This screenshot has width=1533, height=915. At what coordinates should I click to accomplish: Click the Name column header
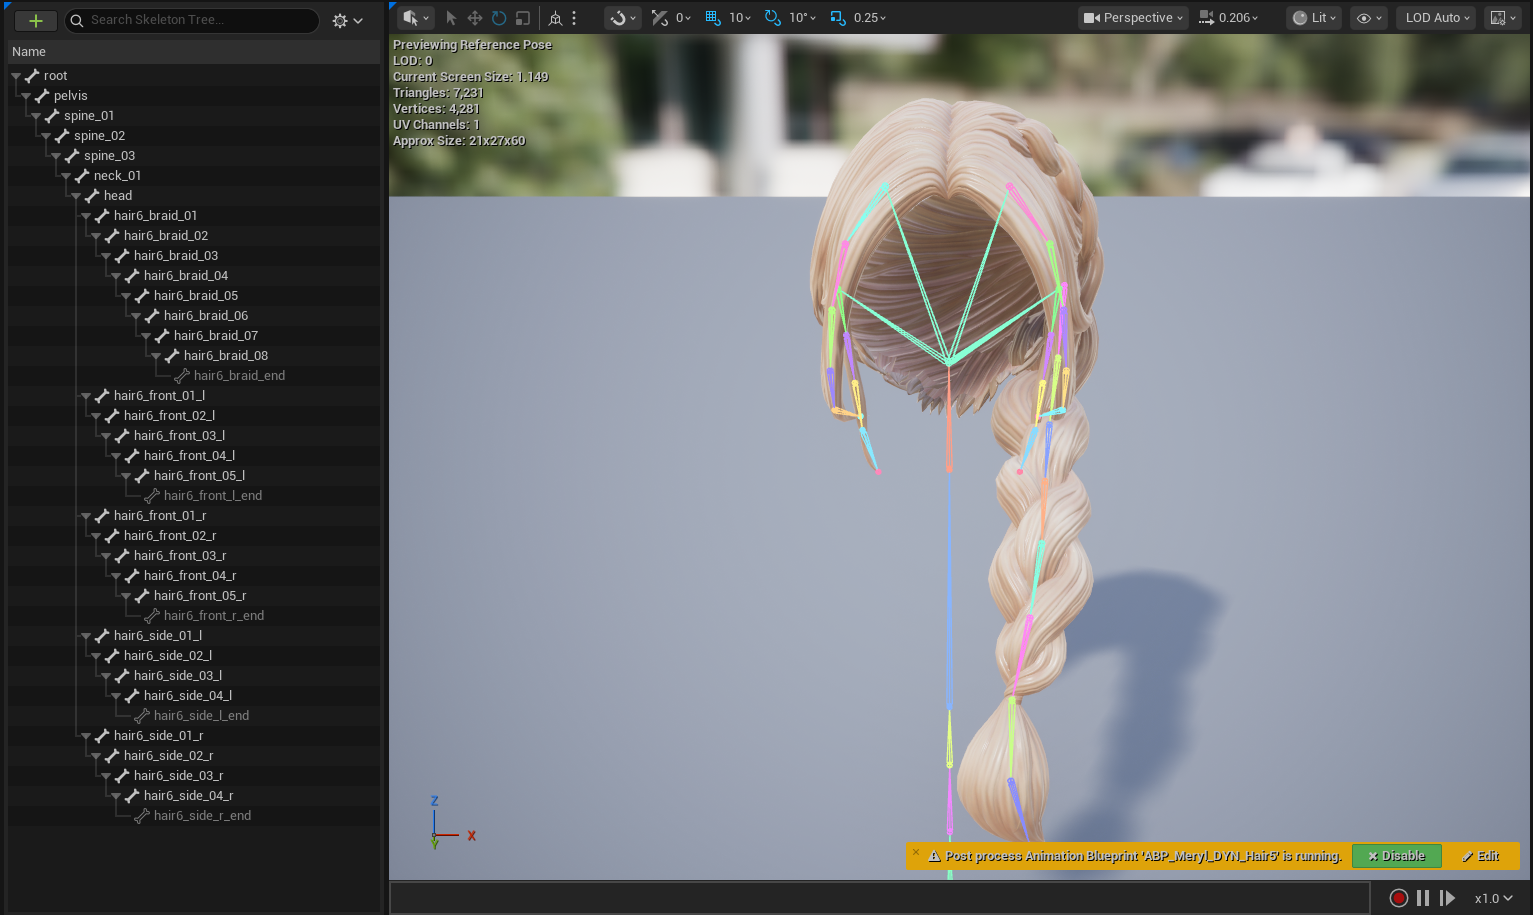[193, 51]
